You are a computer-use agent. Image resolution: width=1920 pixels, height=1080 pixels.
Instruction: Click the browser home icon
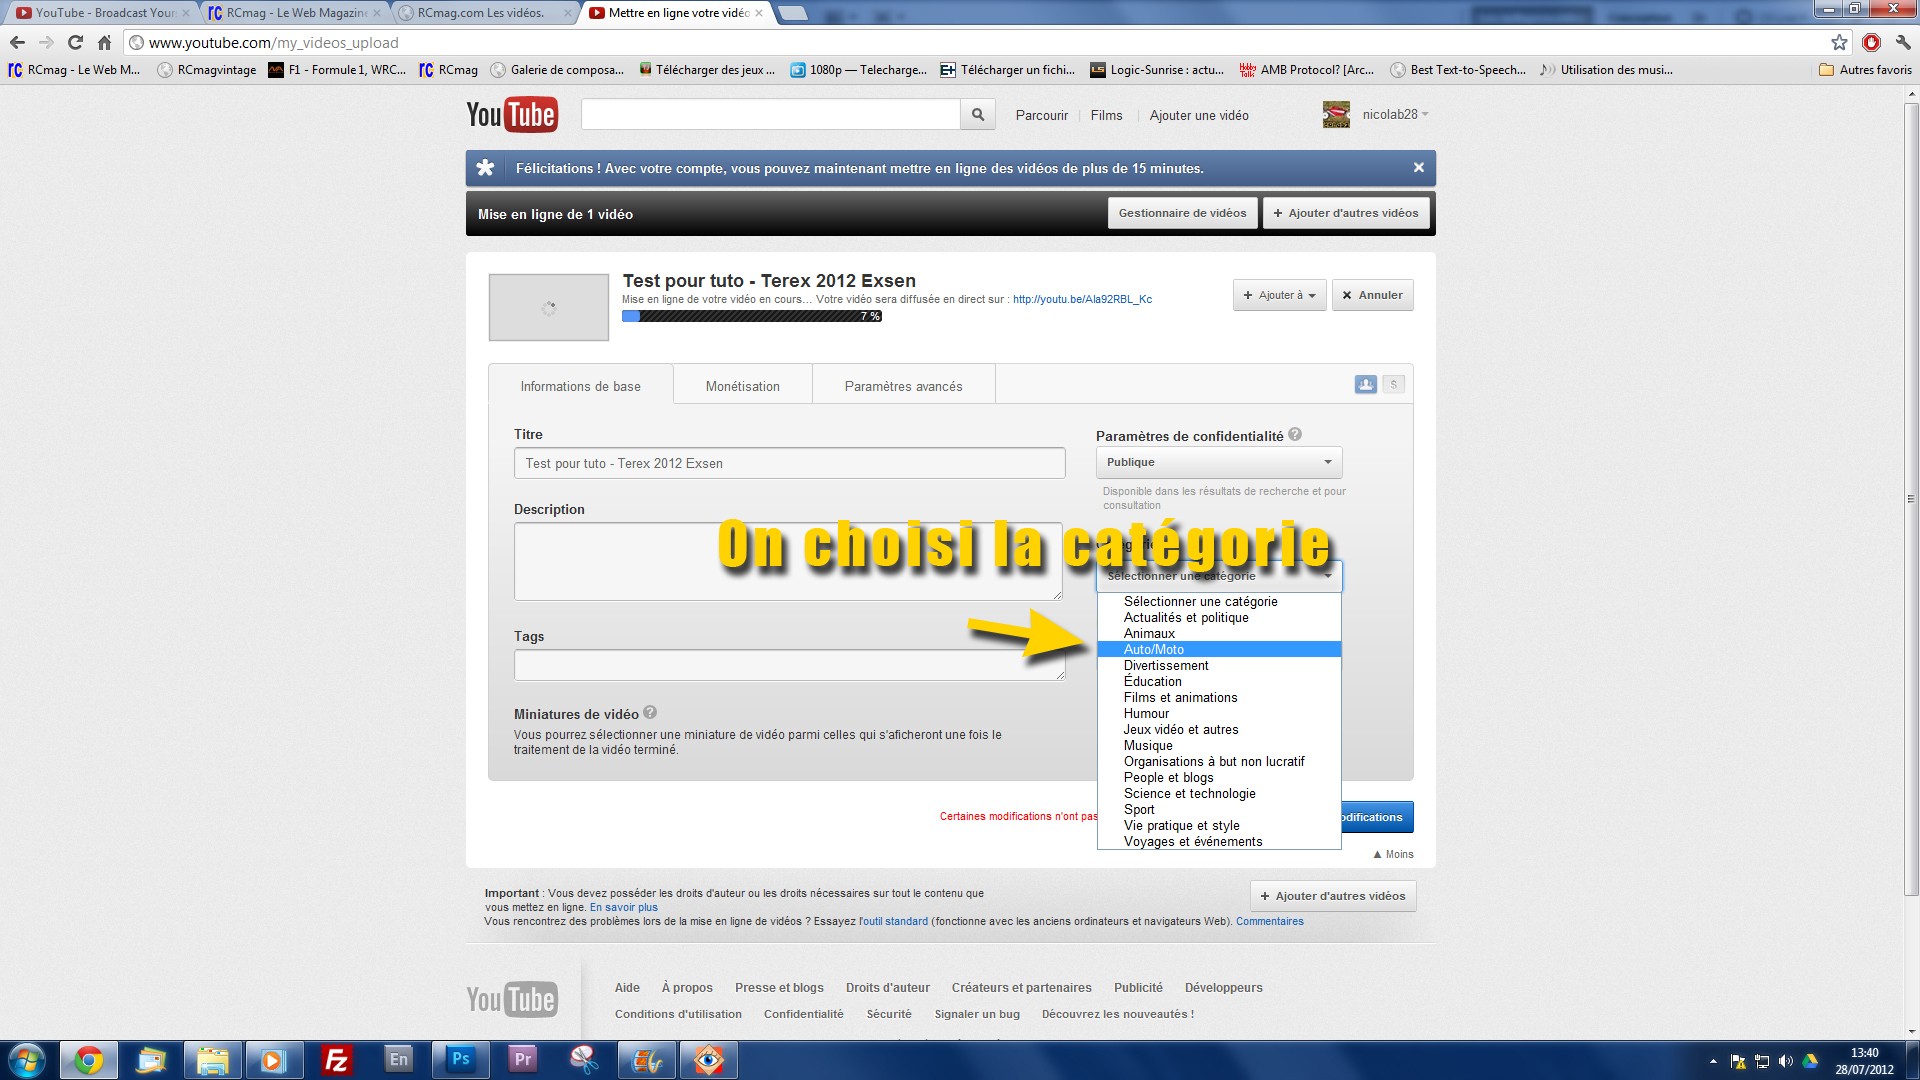pos(104,42)
